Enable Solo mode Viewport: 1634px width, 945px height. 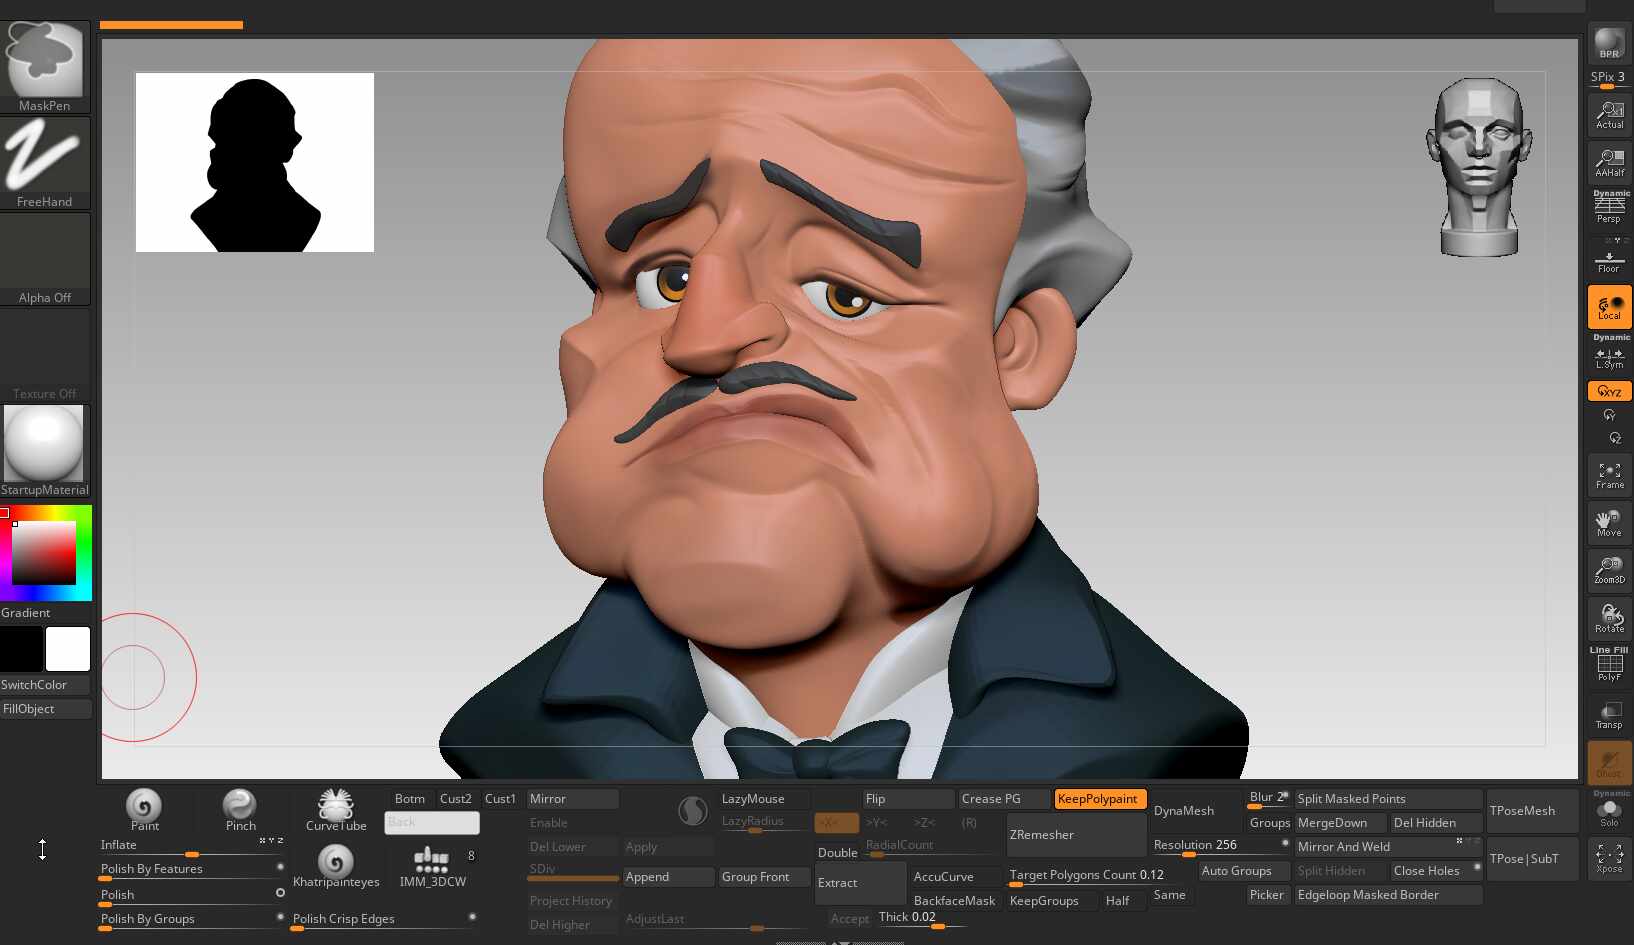[1609, 812]
